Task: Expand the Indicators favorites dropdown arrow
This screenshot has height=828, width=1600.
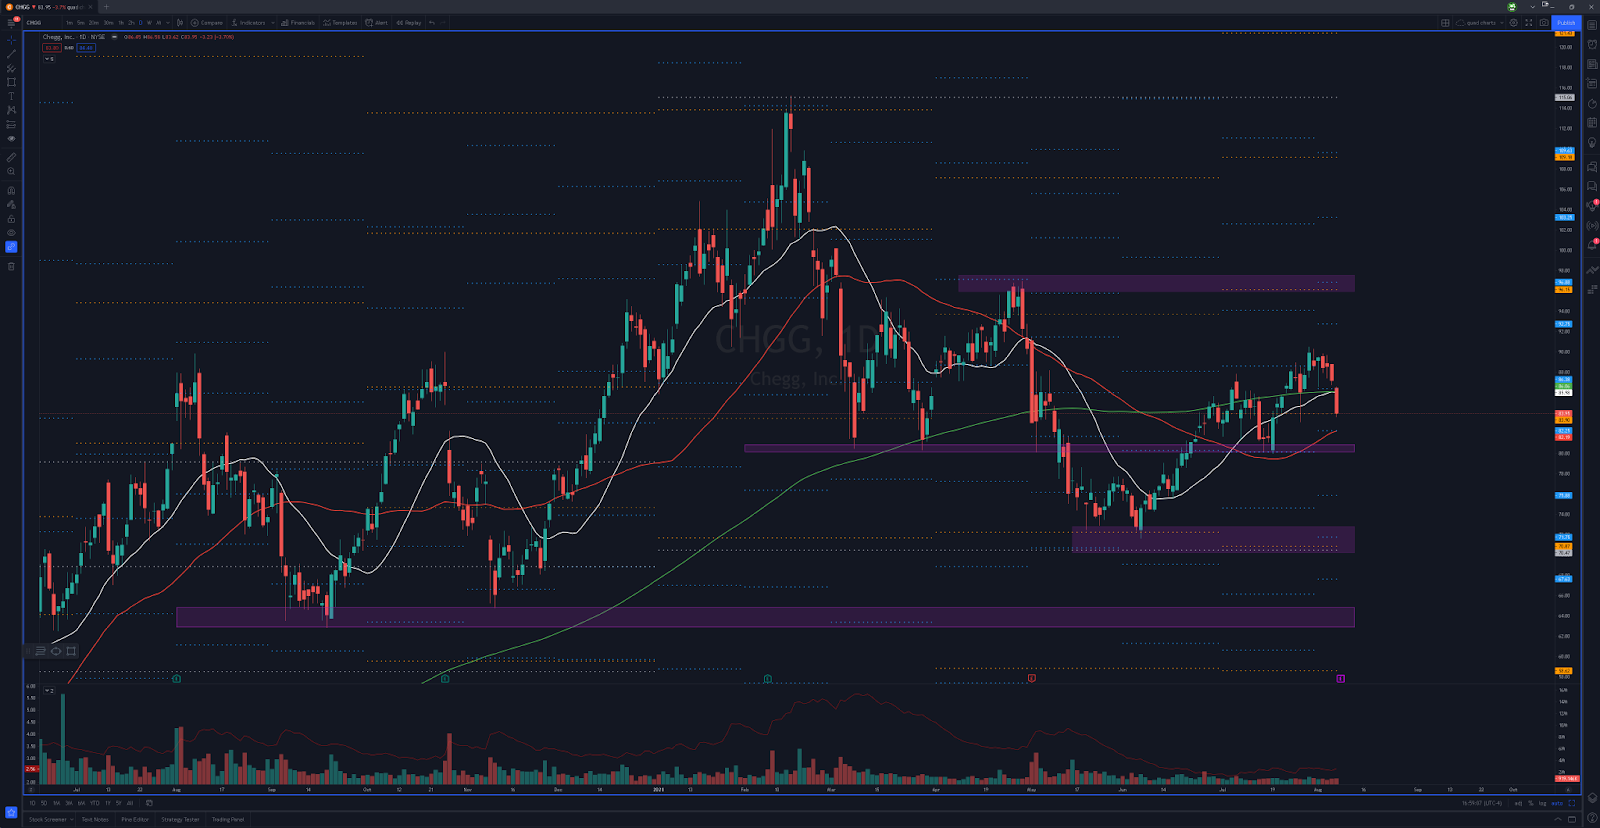Action: [273, 22]
